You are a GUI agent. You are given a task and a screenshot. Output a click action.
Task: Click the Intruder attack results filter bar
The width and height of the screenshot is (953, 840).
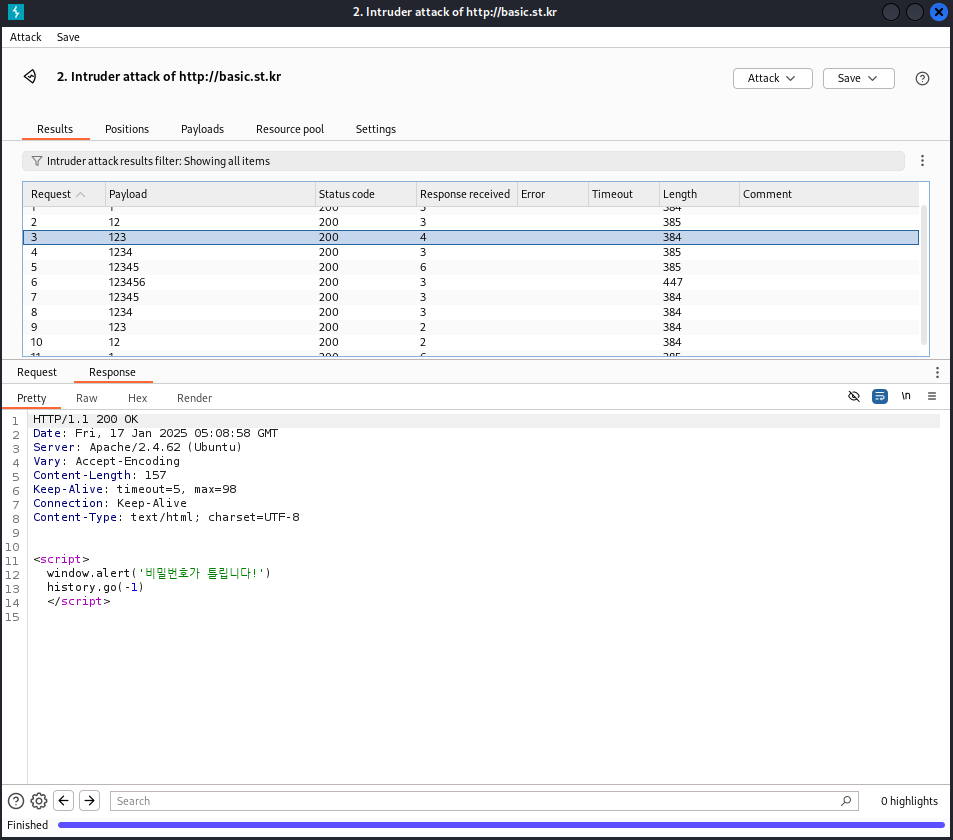463,161
